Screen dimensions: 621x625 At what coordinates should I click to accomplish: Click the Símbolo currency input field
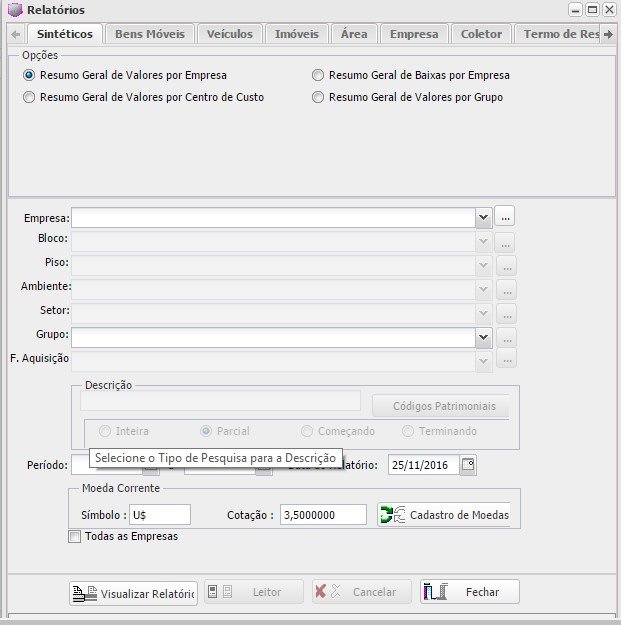click(x=160, y=515)
